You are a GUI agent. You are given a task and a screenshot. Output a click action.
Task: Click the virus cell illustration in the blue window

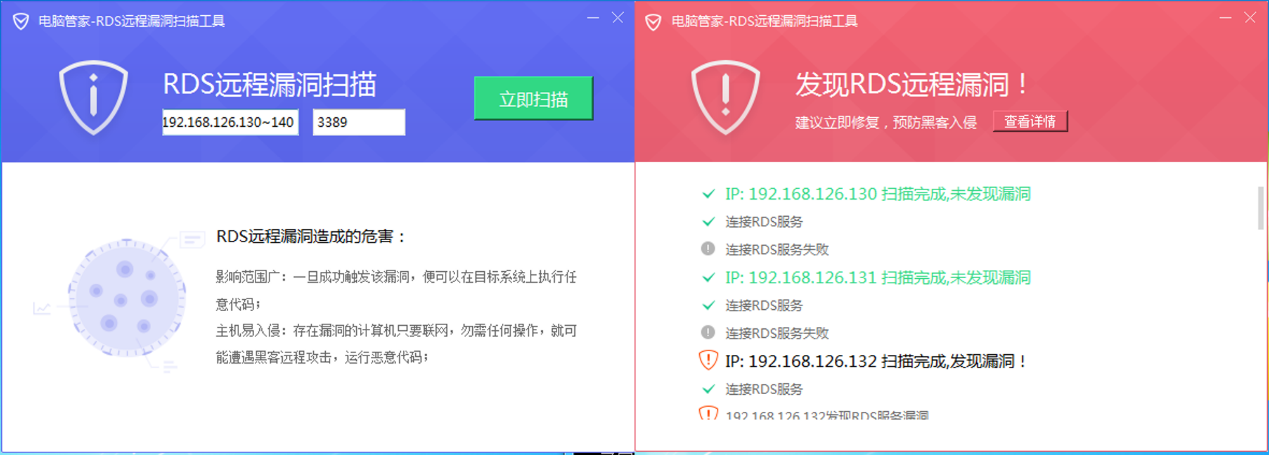click(126, 299)
